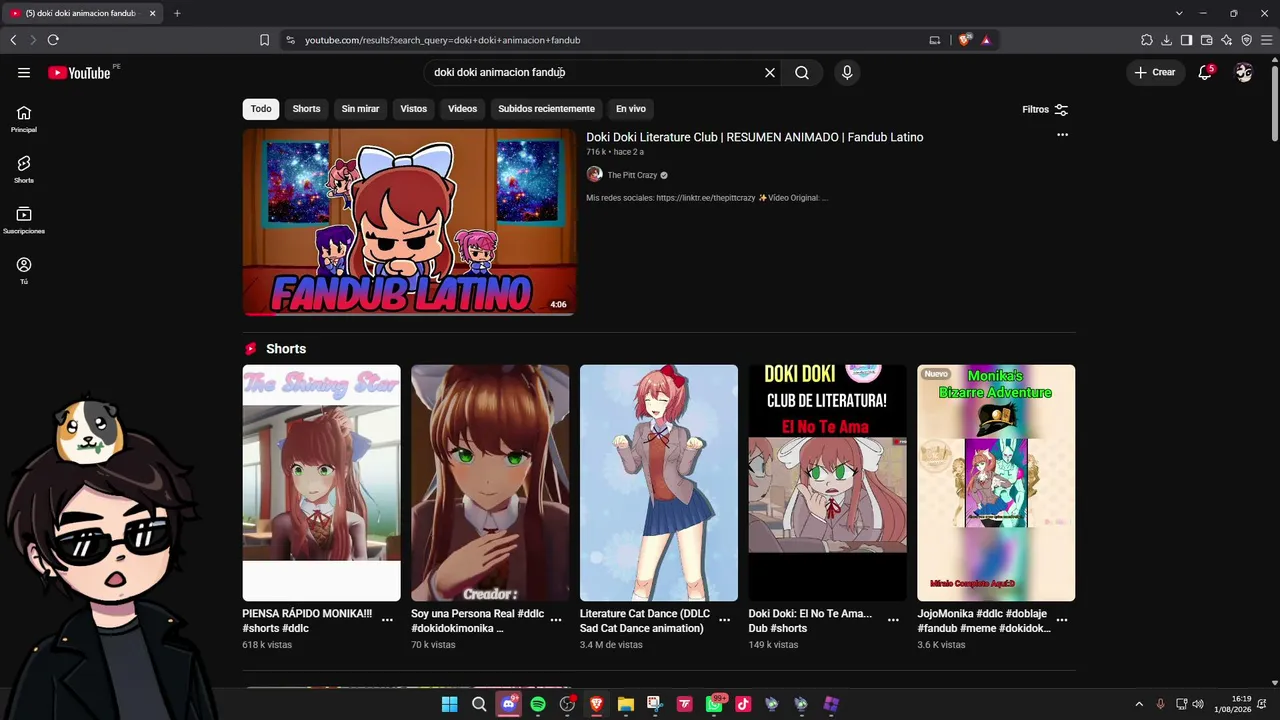Start voice search with the microphone
1280x720 pixels.
coord(847,72)
